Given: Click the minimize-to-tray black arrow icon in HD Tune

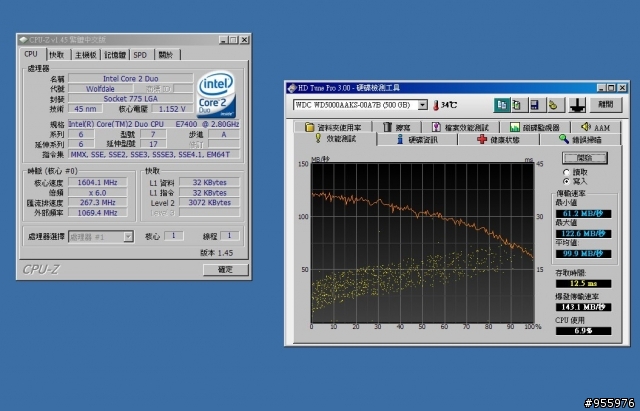Looking at the screenshot, I should pos(578,105).
